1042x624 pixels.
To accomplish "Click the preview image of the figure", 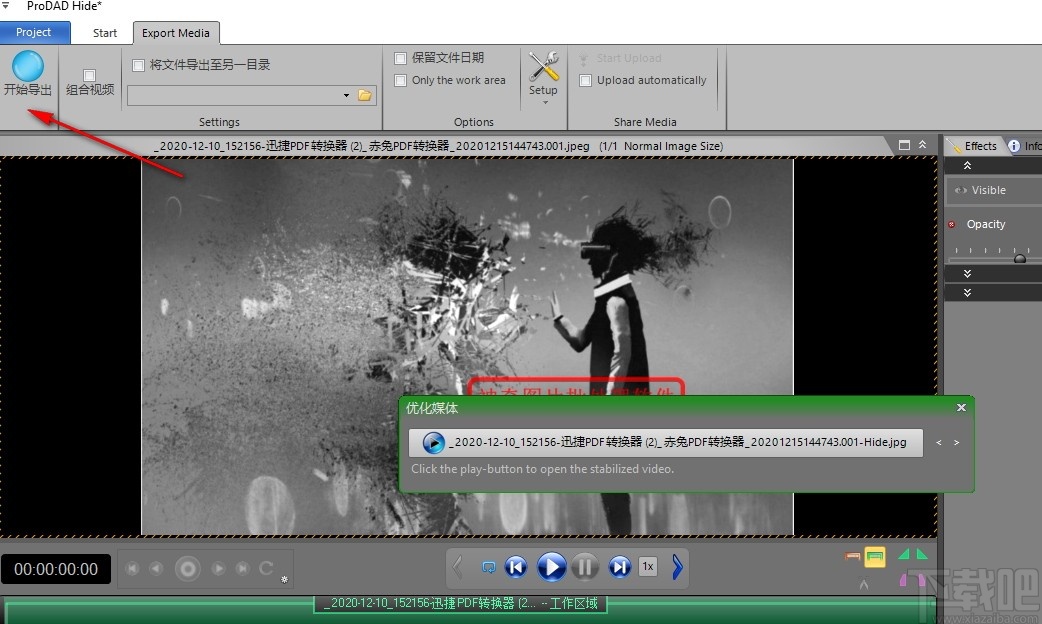I will point(467,346).
